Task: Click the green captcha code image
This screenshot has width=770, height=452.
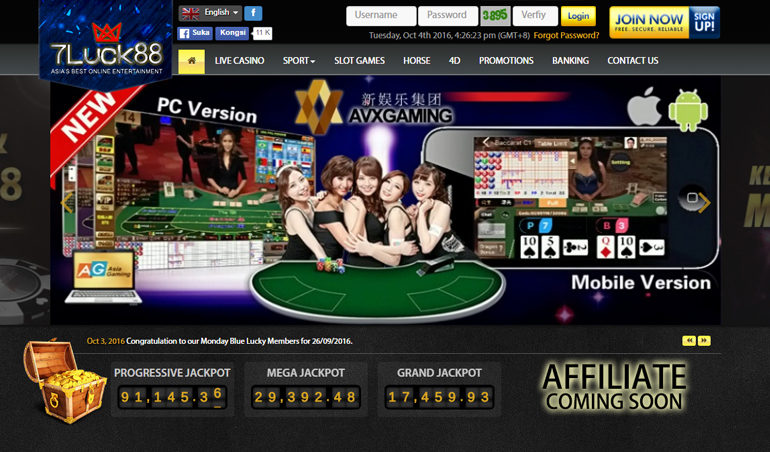Action: tap(495, 16)
